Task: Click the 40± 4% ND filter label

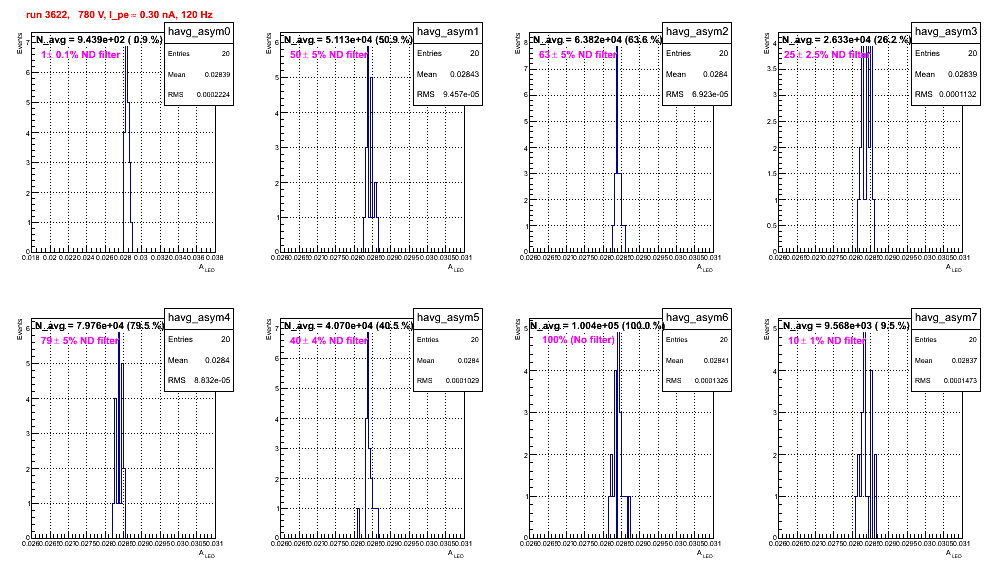Action: [329, 341]
